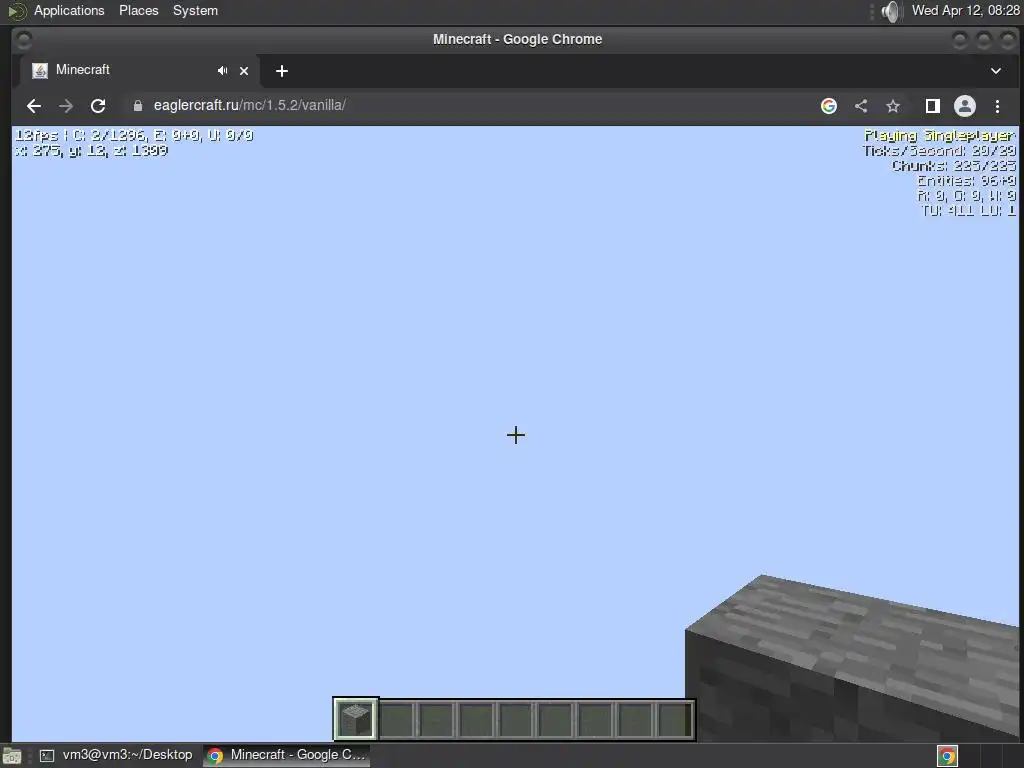The height and width of the screenshot is (768, 1024).
Task: View site info via the padlock icon
Action: 138,106
